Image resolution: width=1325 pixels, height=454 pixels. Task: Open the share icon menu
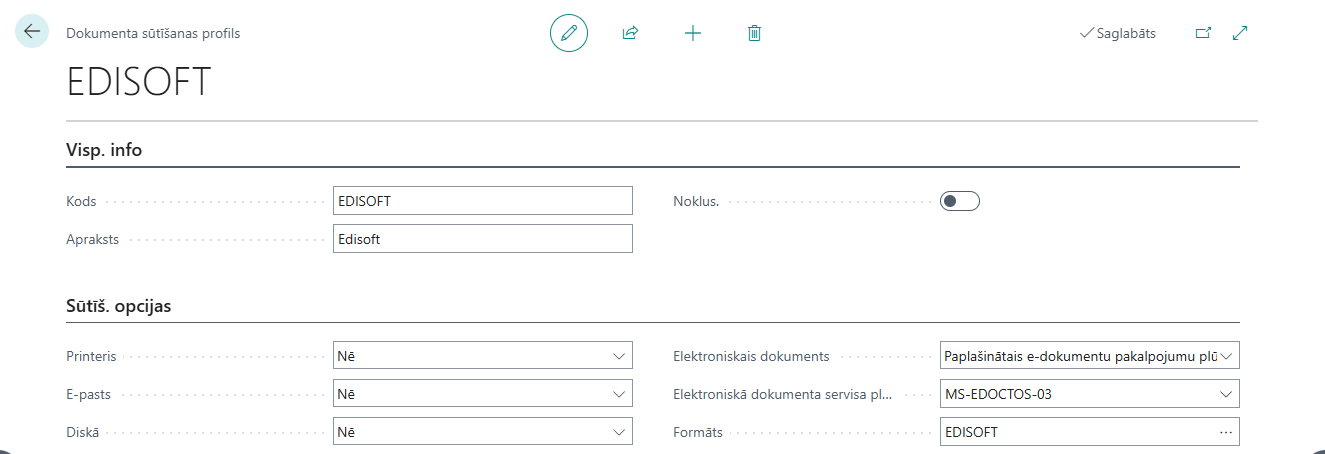click(630, 33)
